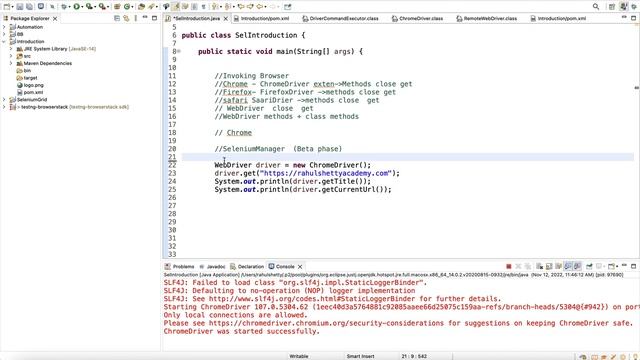640x360 pixels.
Task: Click the New Java Package icon
Action: pos(117,7)
